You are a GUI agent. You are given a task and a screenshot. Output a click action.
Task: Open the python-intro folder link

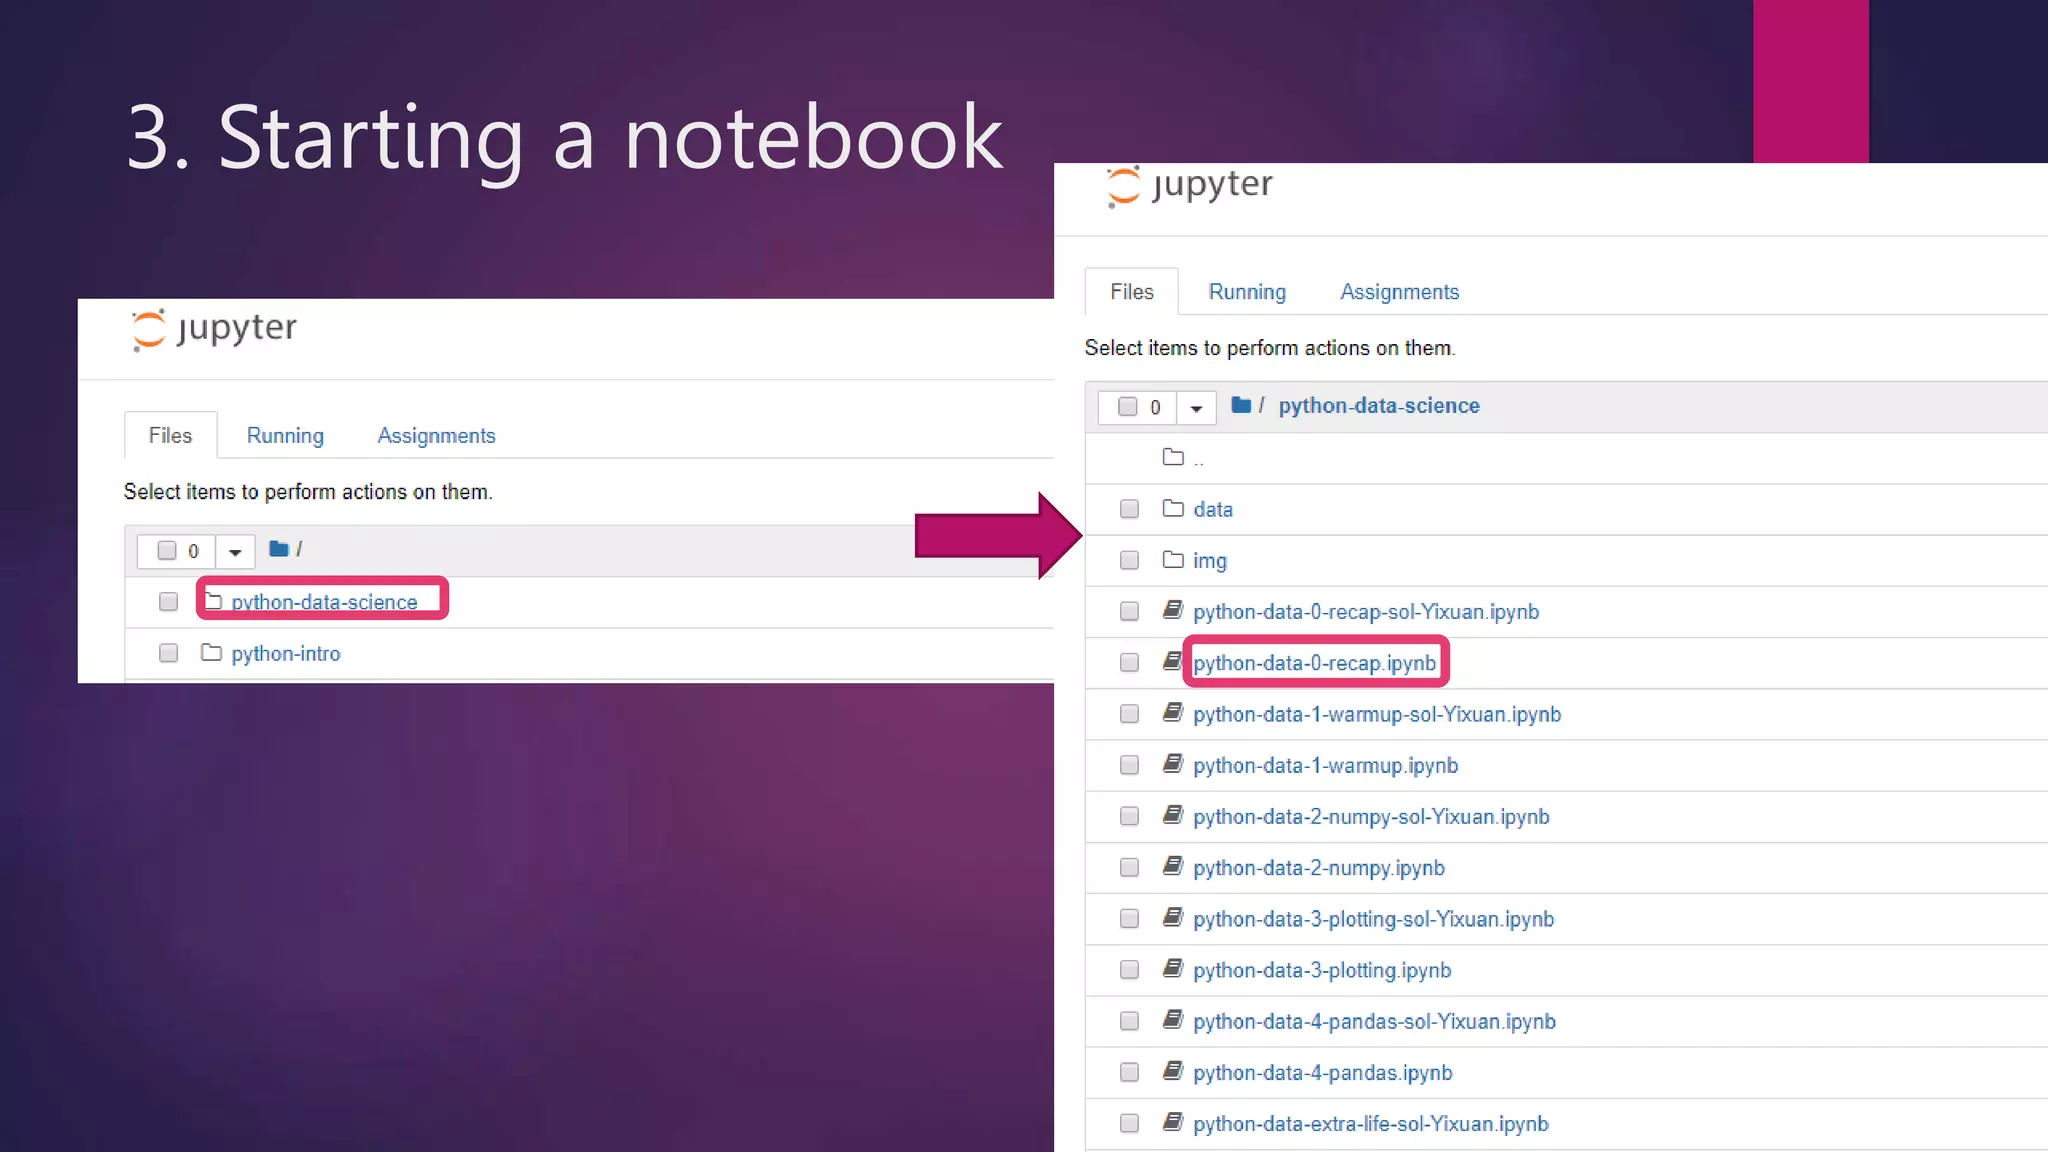pyautogui.click(x=286, y=653)
